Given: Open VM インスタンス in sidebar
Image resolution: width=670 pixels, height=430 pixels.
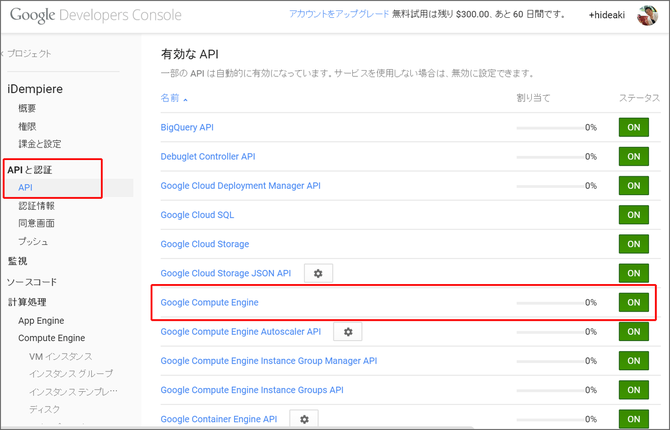Looking at the screenshot, I should [x=60, y=356].
